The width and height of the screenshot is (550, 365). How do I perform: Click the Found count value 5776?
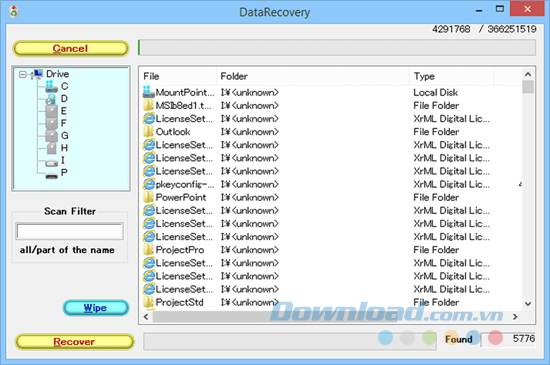coord(524,338)
